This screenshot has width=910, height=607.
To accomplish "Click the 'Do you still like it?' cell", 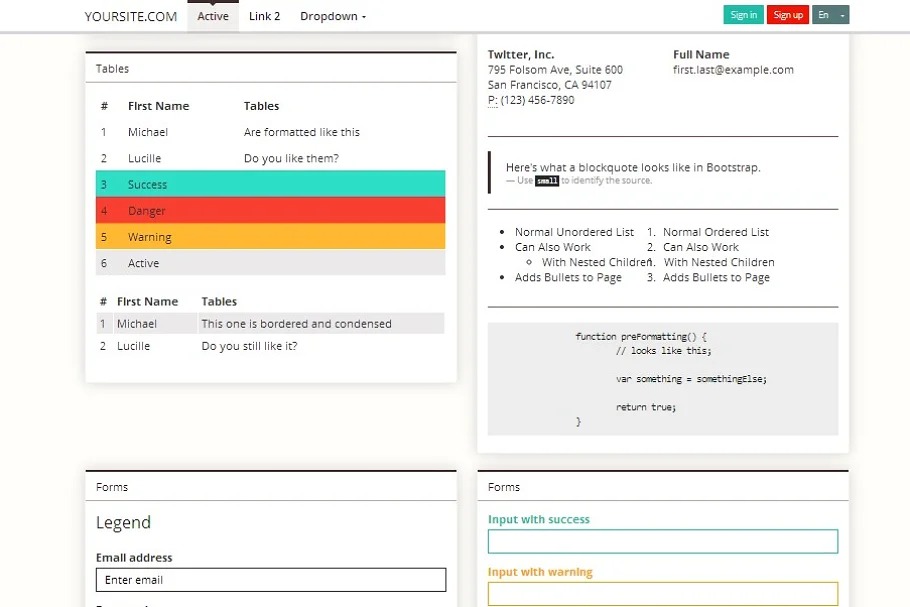I will pyautogui.click(x=249, y=346).
